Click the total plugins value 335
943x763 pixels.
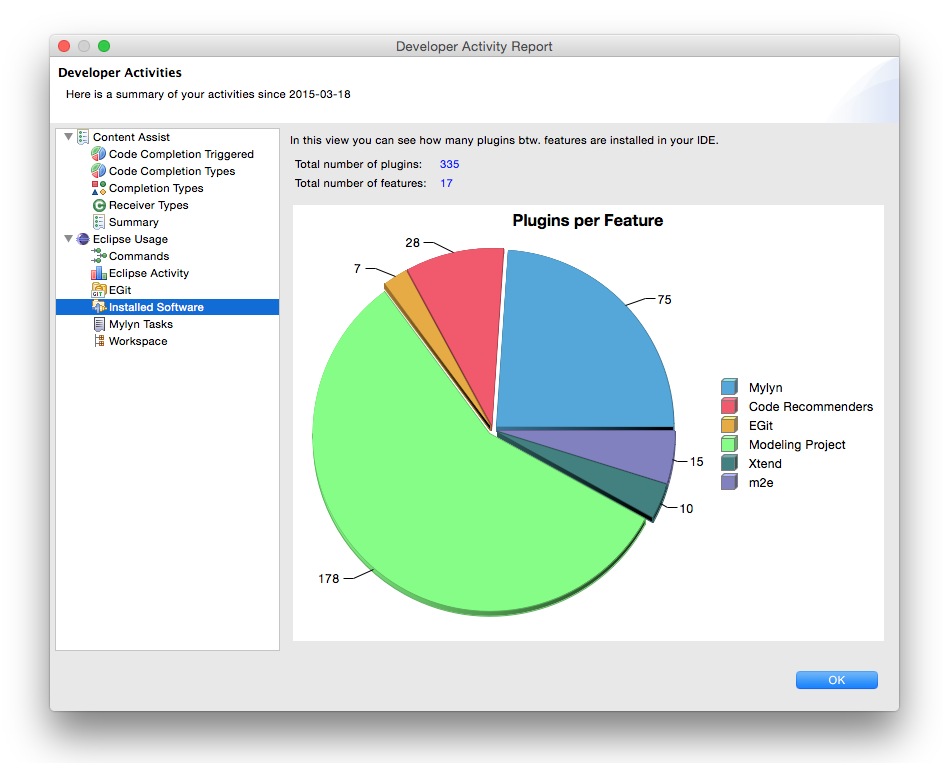coord(449,164)
